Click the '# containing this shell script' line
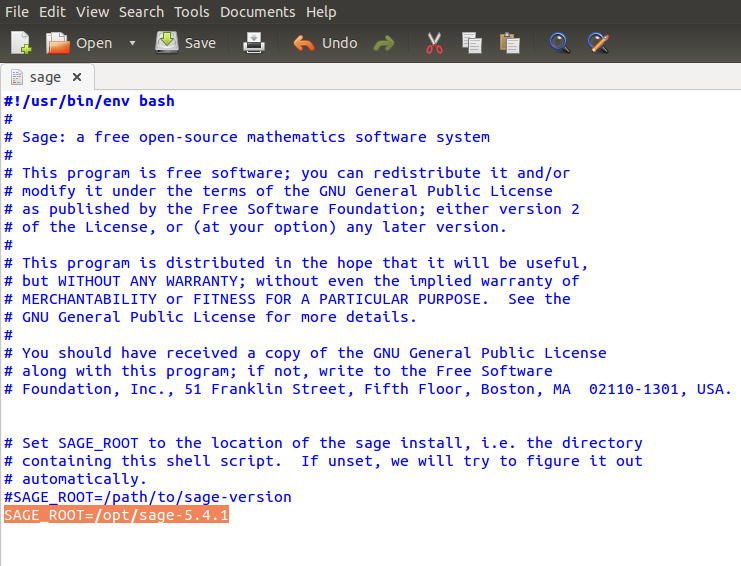 coord(323,461)
